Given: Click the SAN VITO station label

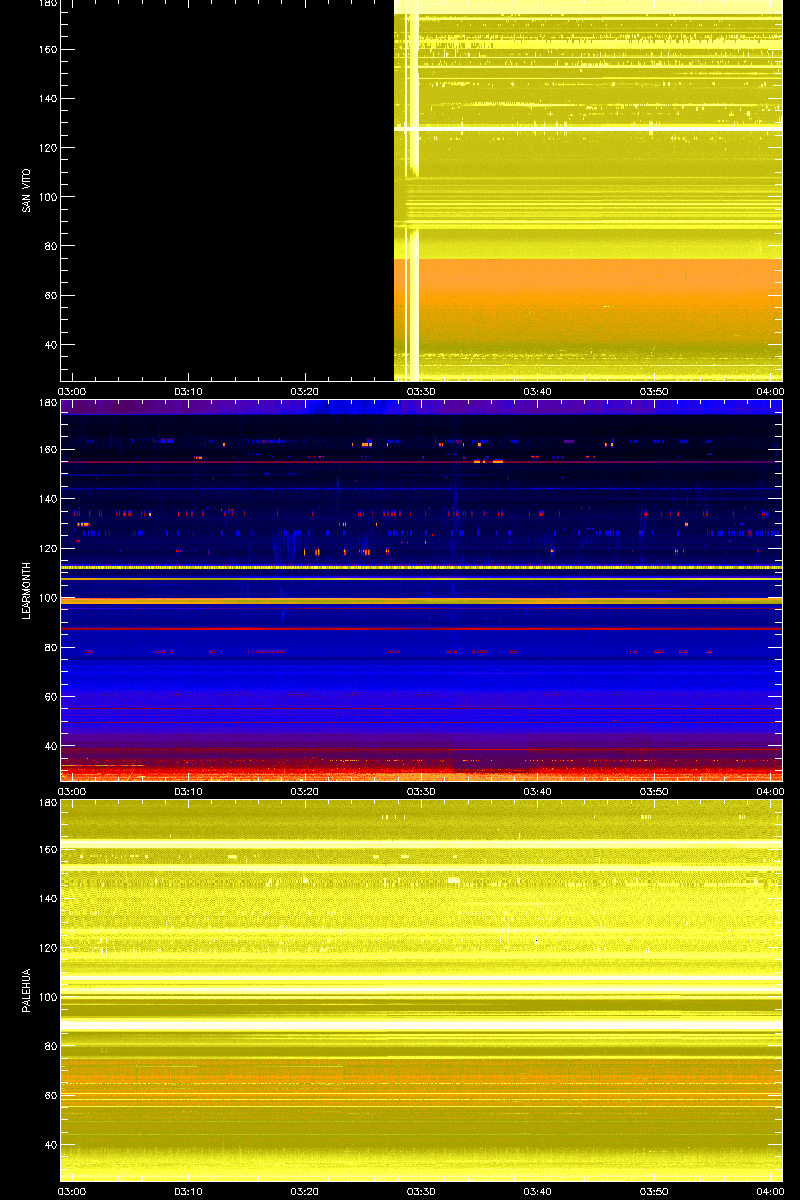Looking at the screenshot, I should coord(27,191).
